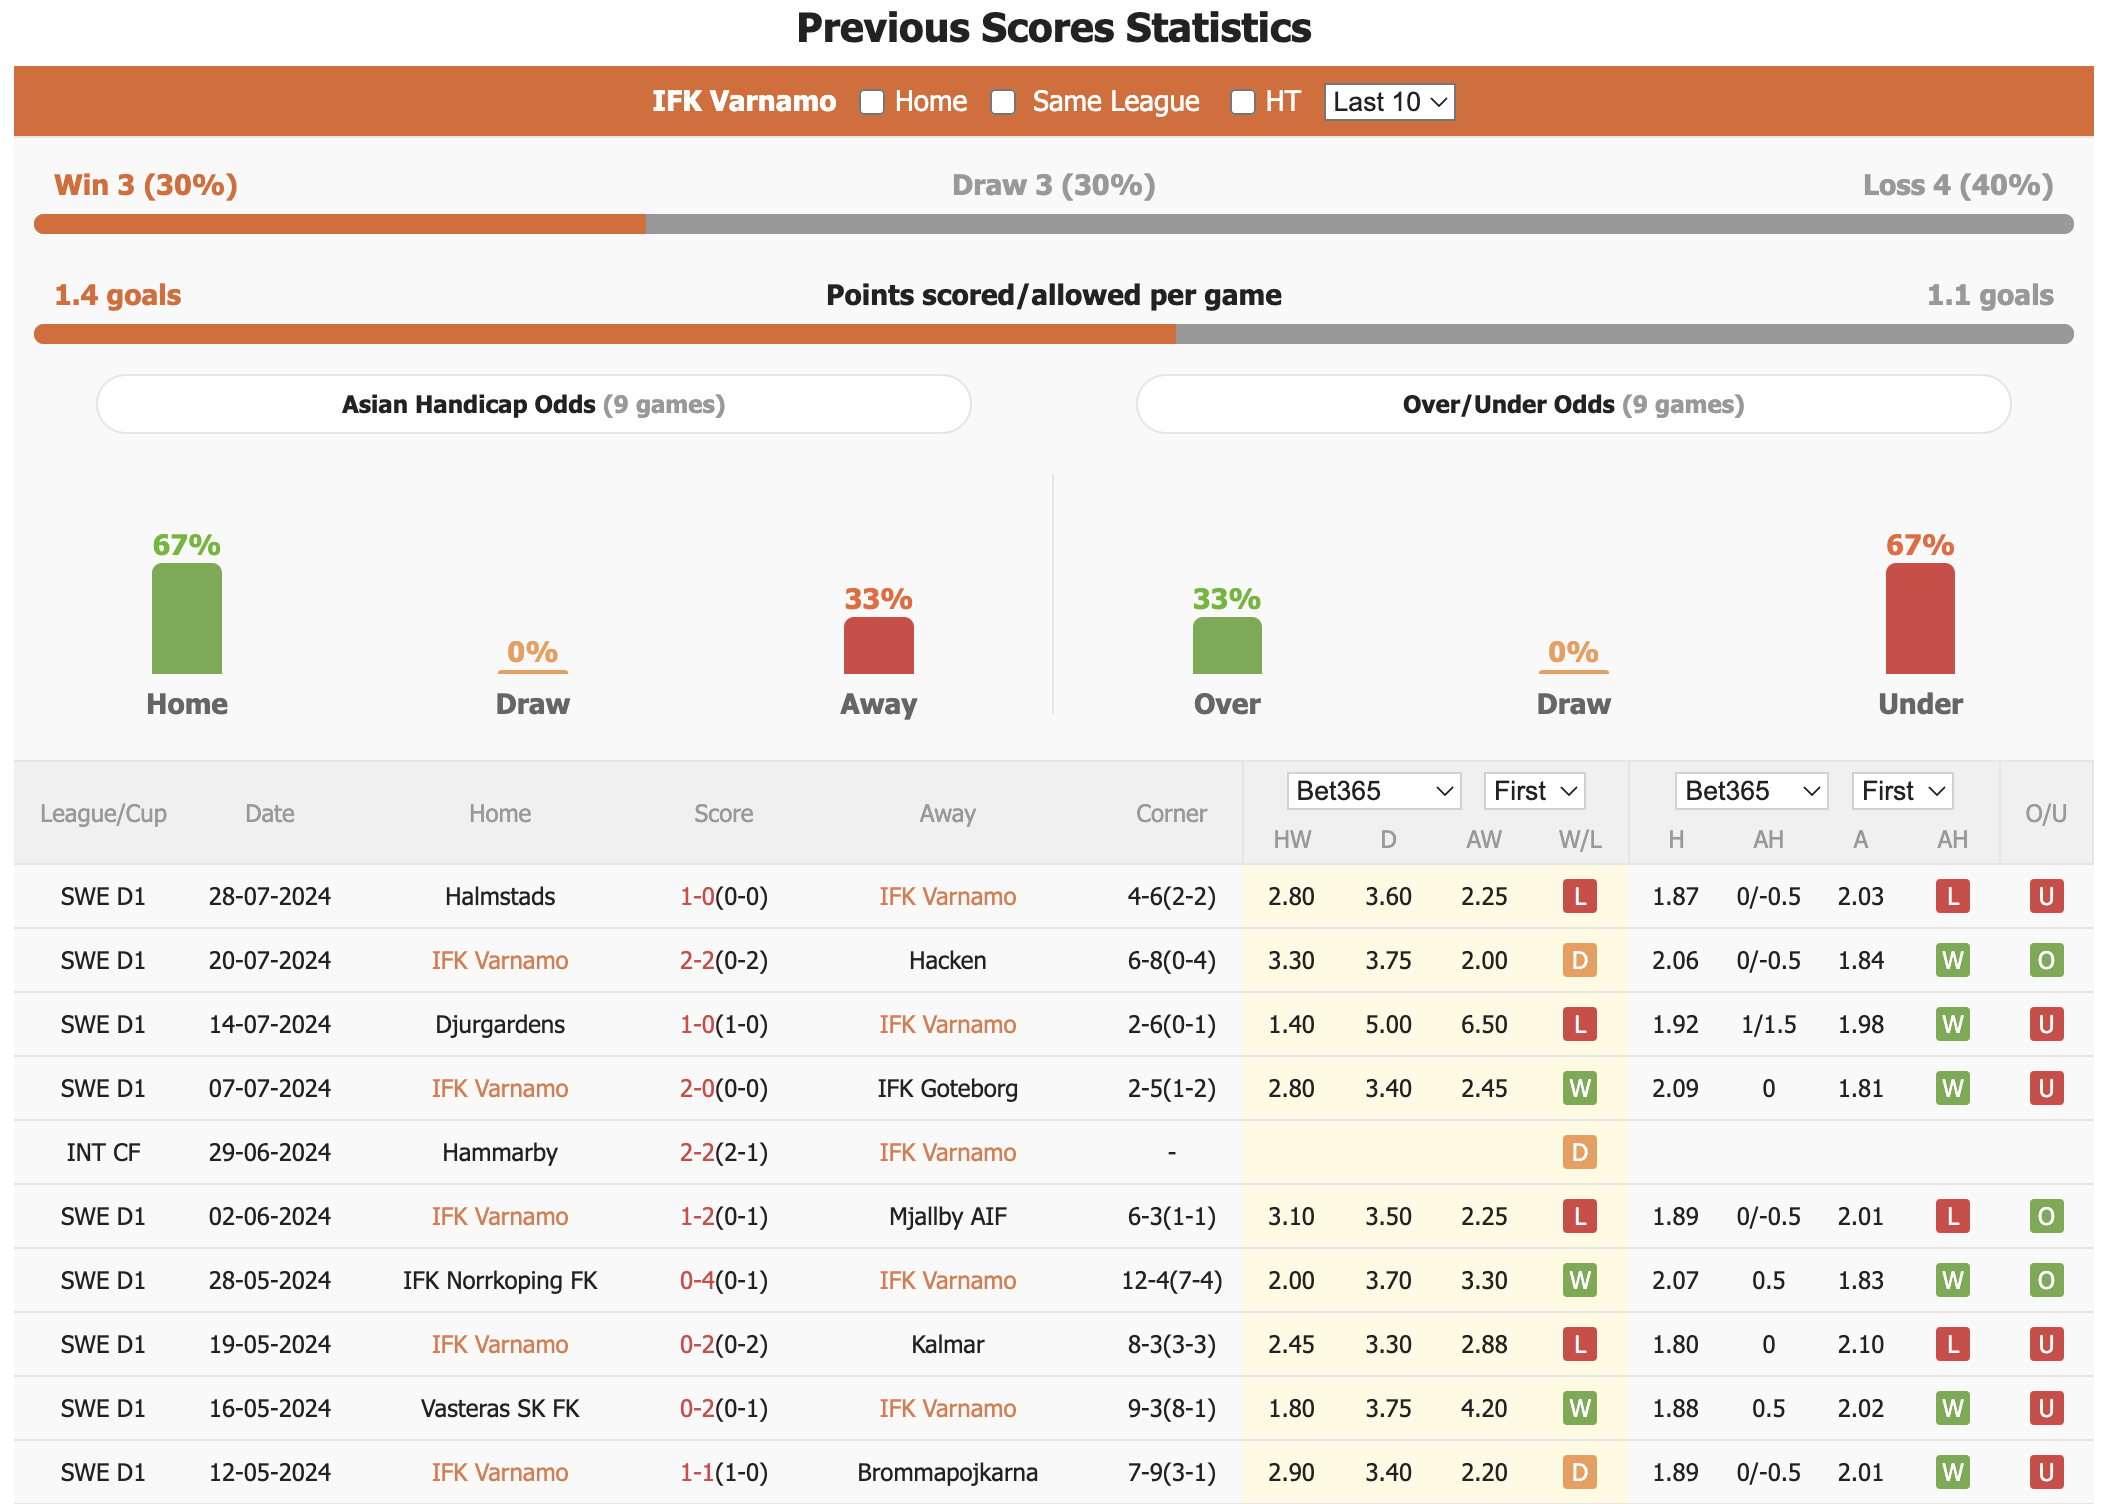
Task: Click the 1/1.5 handicap value
Action: (x=1768, y=1024)
